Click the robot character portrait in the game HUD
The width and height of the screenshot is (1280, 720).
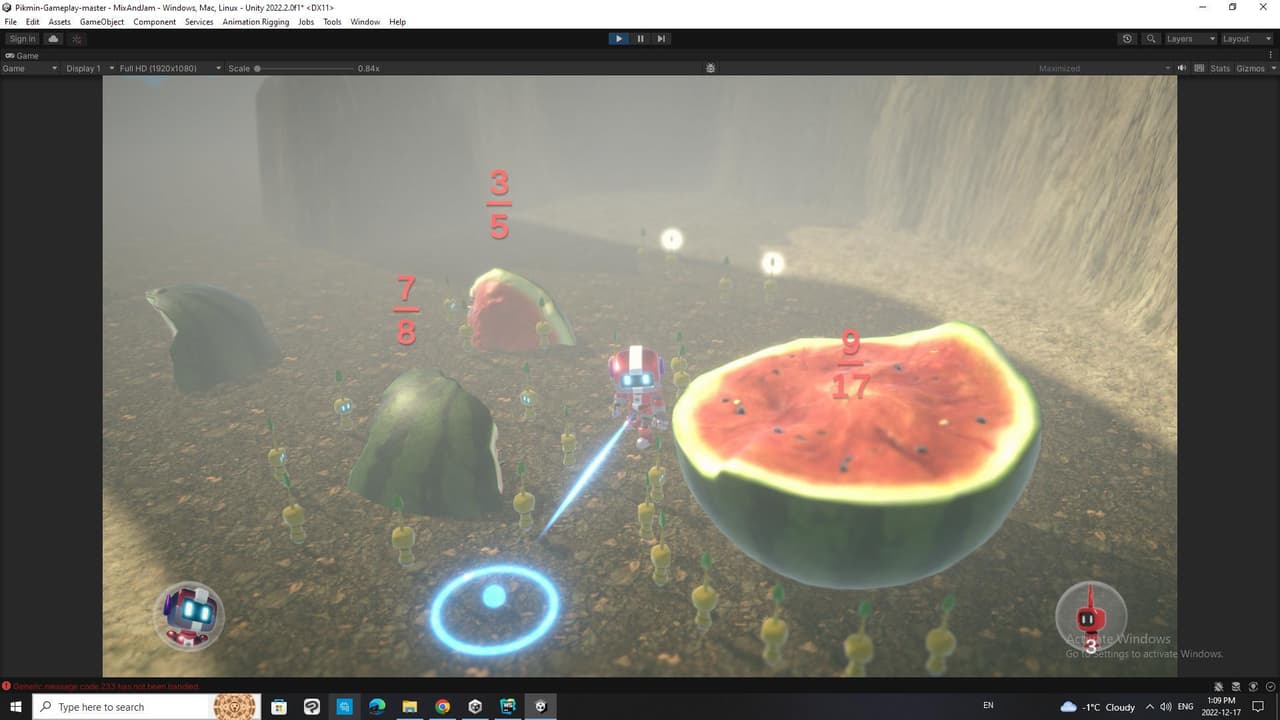(189, 615)
